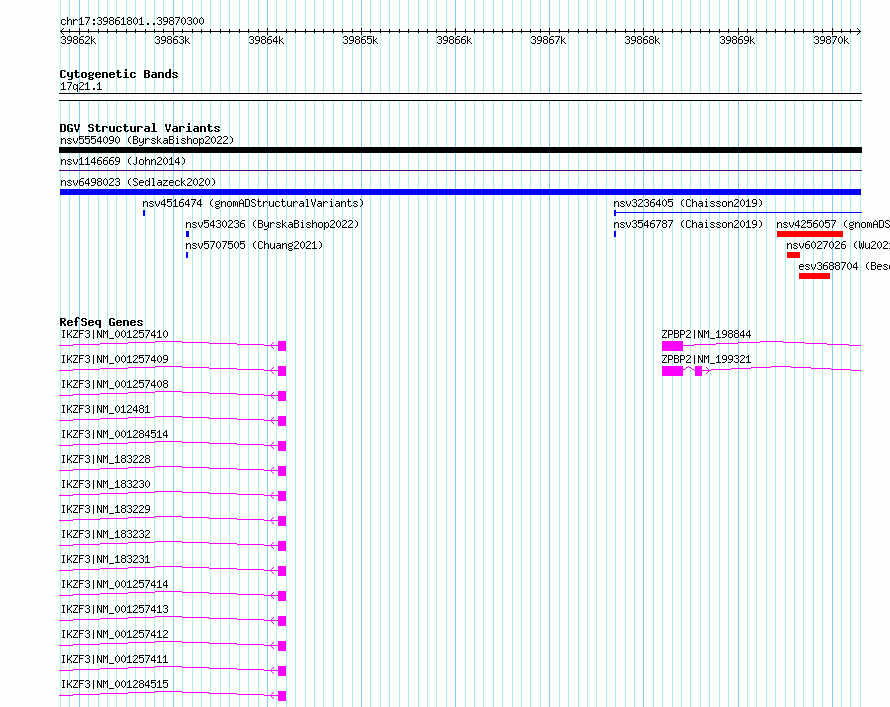890x707 pixels.
Task: Open the IKZF3|NM_001257408 transcript label
Action: tap(115, 384)
